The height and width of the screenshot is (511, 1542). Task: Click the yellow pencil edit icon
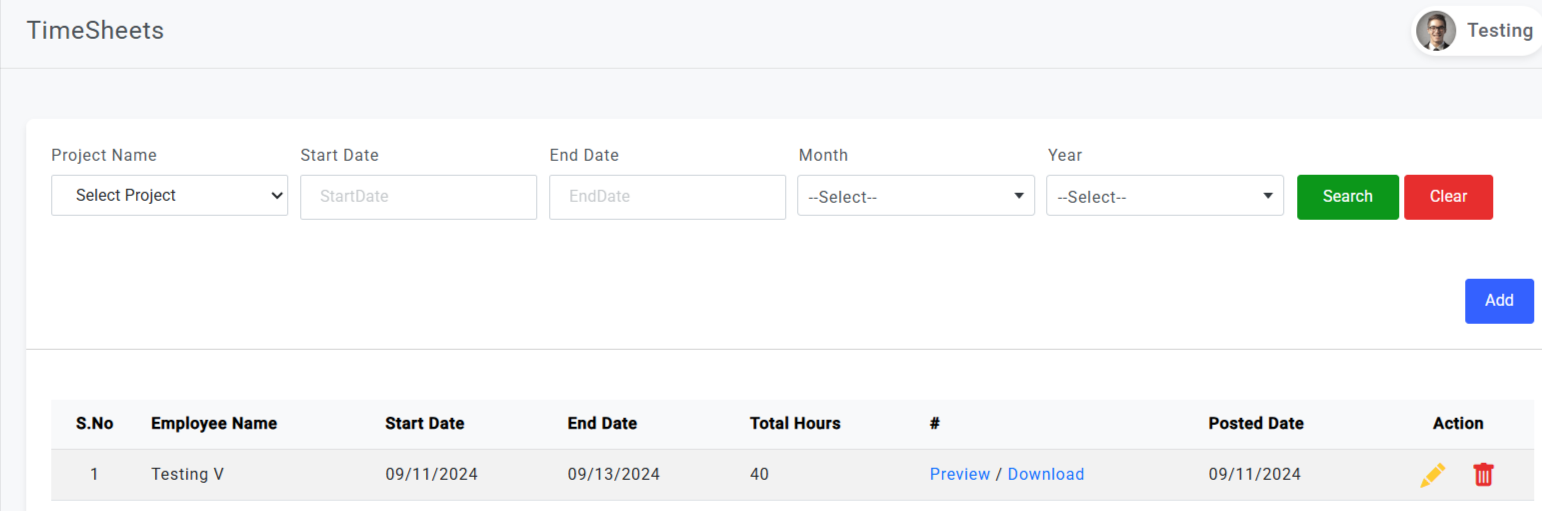(x=1432, y=475)
